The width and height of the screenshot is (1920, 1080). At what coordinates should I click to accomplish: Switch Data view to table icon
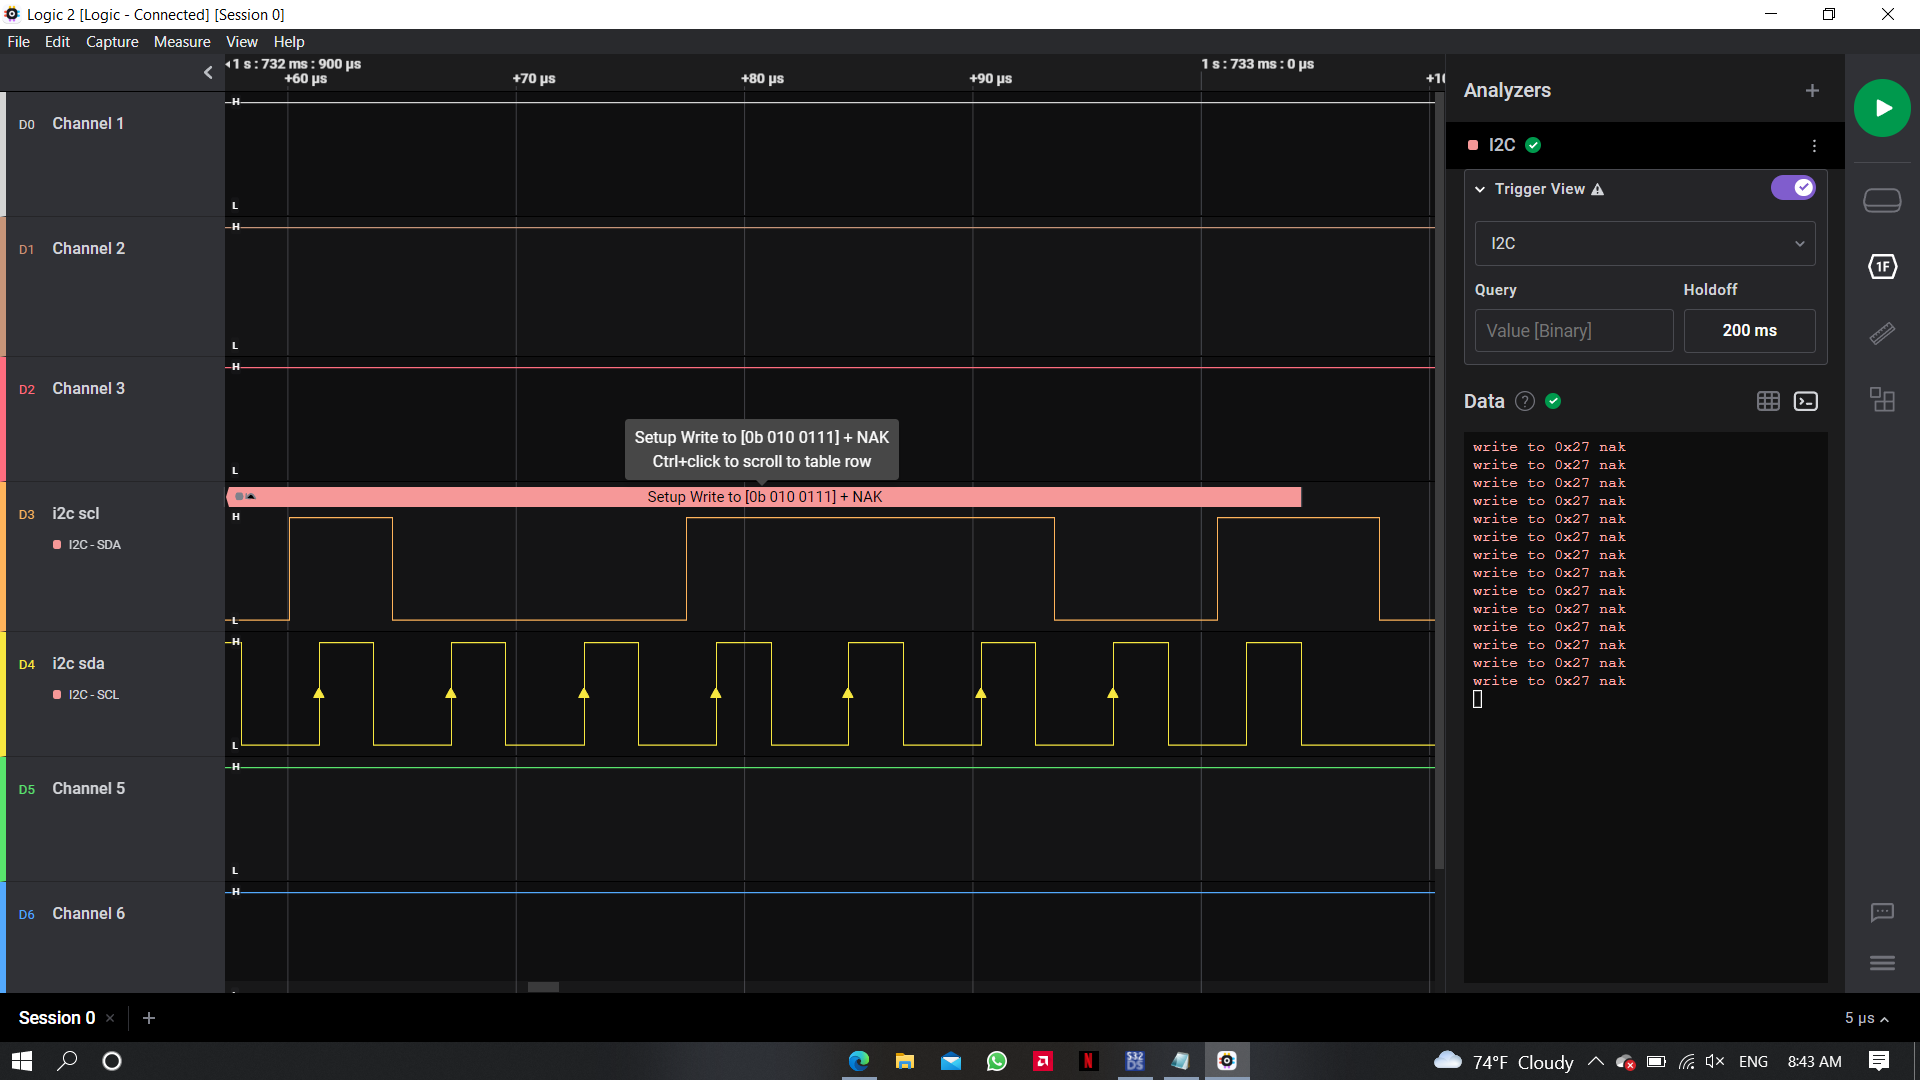1767,401
